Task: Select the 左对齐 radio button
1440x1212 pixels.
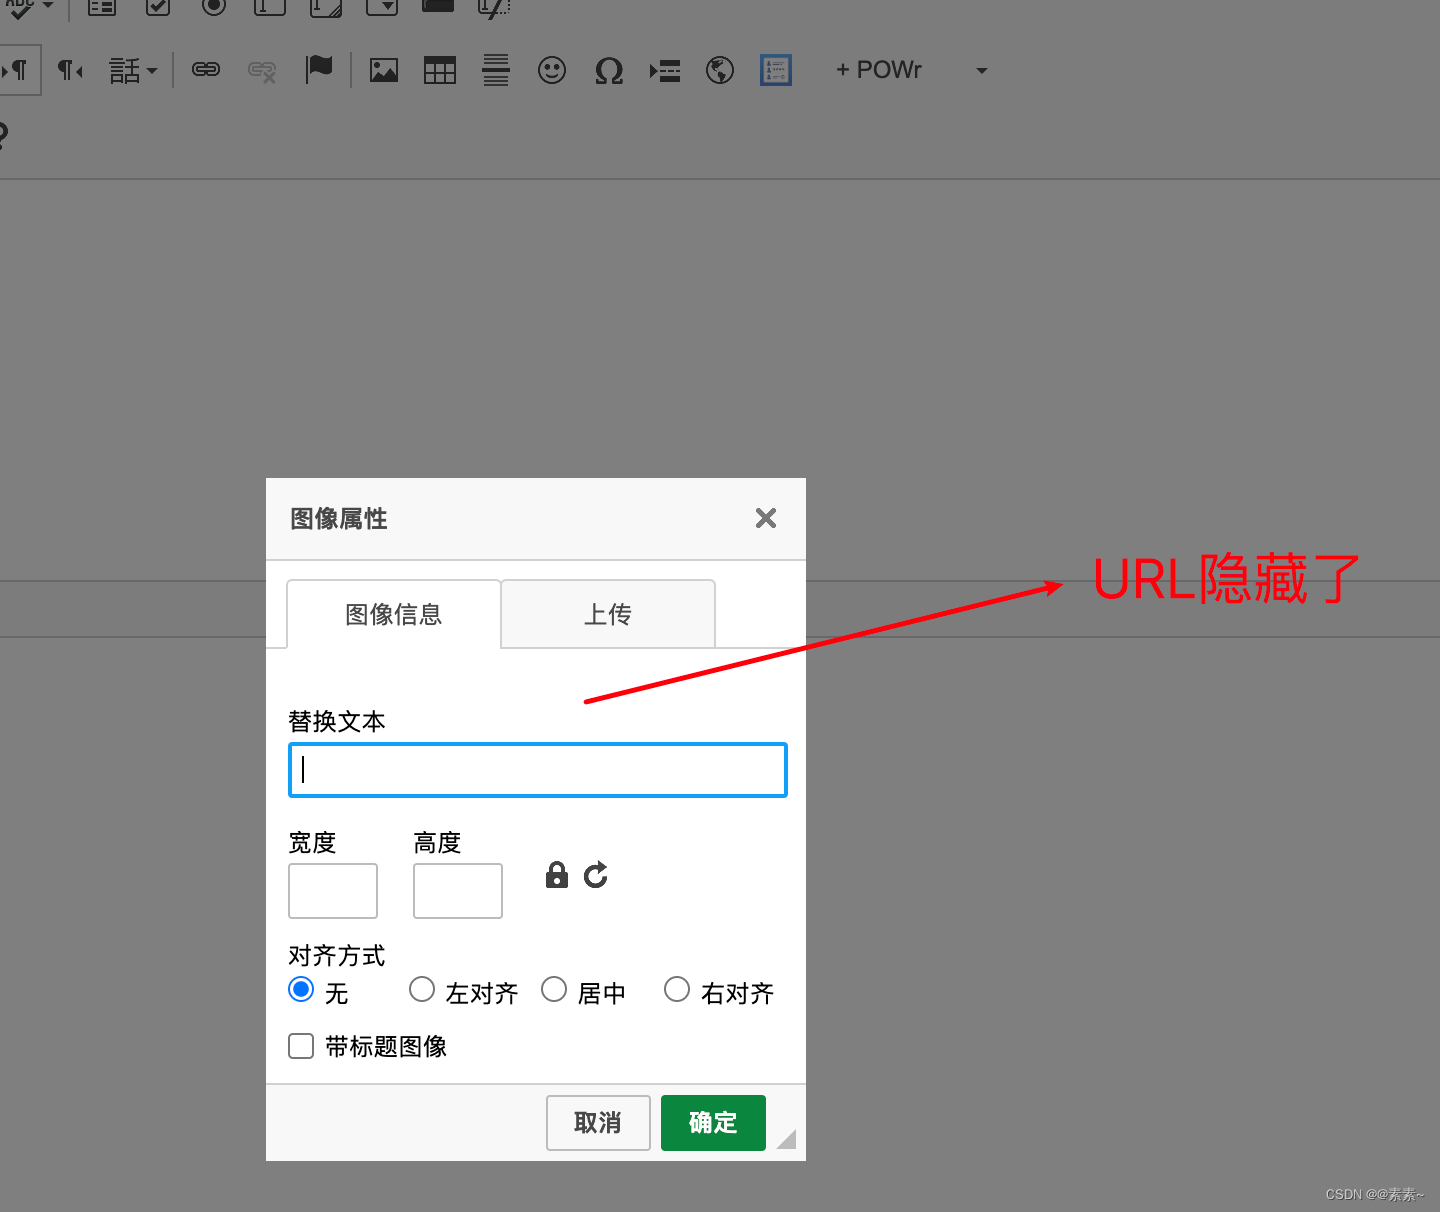Action: tap(422, 989)
